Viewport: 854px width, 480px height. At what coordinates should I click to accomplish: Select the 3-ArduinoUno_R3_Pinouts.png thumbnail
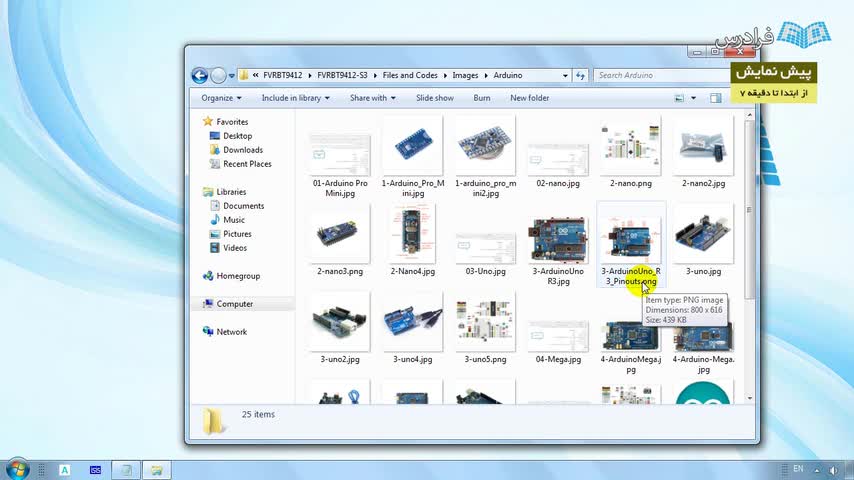(x=631, y=240)
